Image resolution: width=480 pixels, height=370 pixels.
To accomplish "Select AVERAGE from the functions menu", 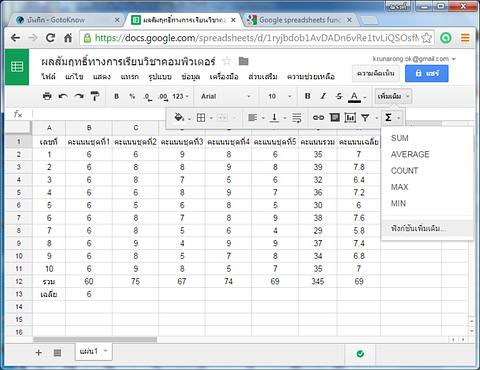I will click(410, 154).
